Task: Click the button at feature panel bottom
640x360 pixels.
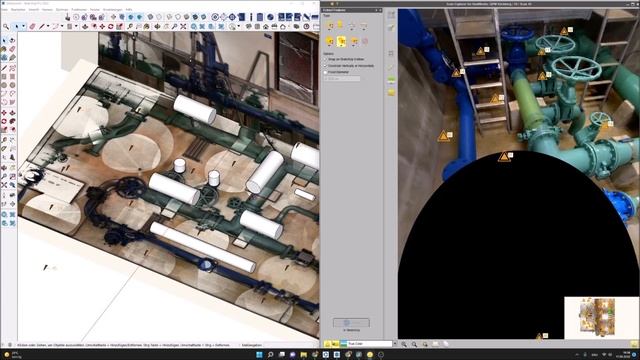Action: [x=351, y=322]
